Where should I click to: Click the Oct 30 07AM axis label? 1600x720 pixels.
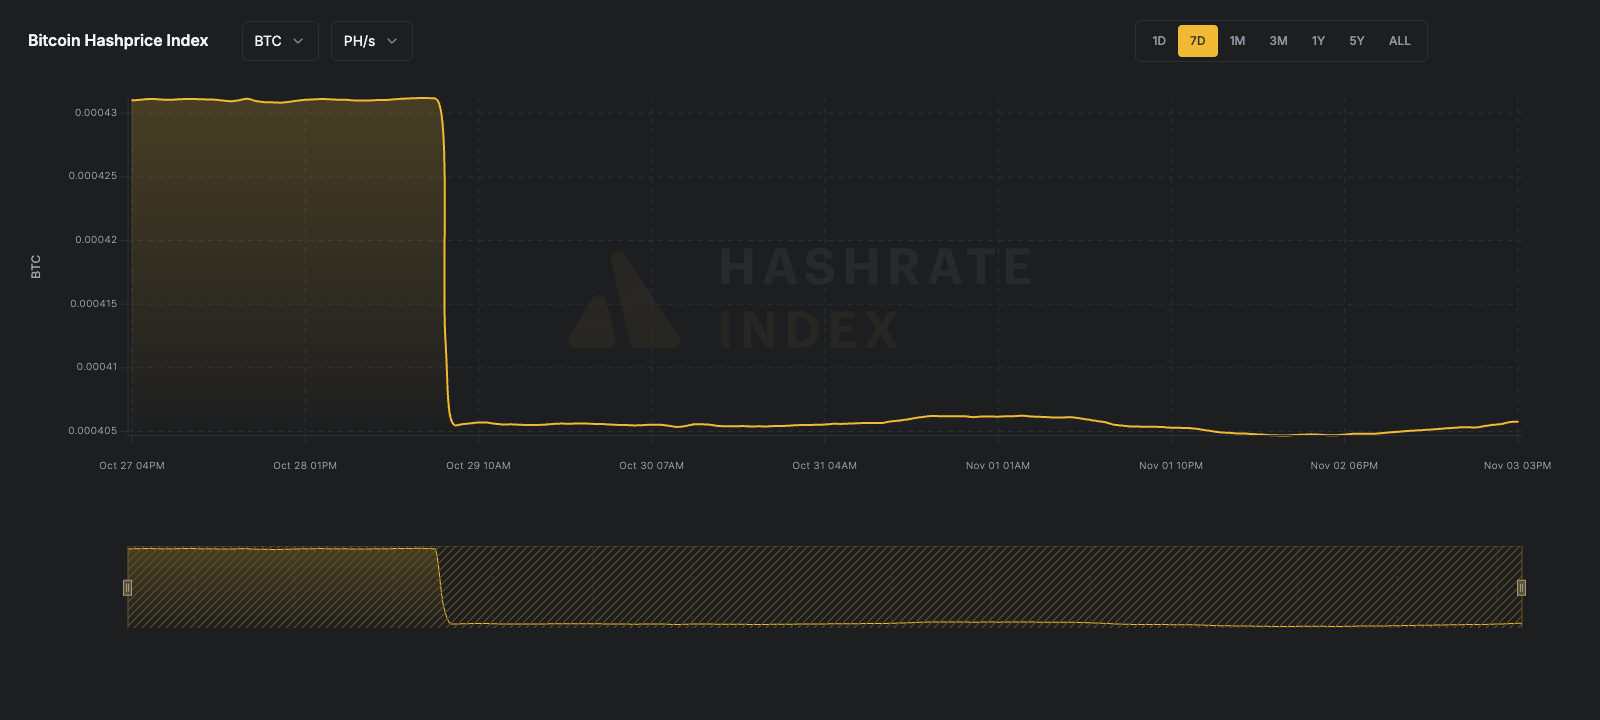click(x=651, y=466)
